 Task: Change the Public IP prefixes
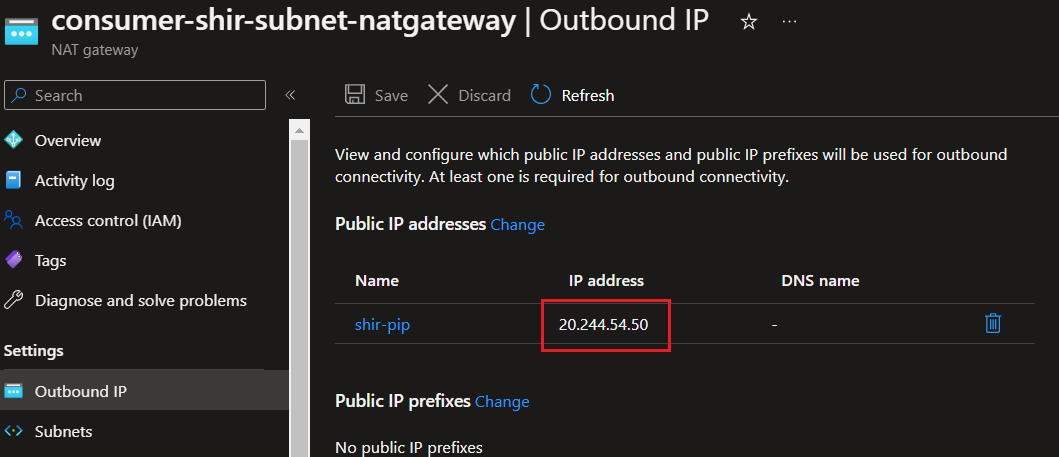coord(502,402)
